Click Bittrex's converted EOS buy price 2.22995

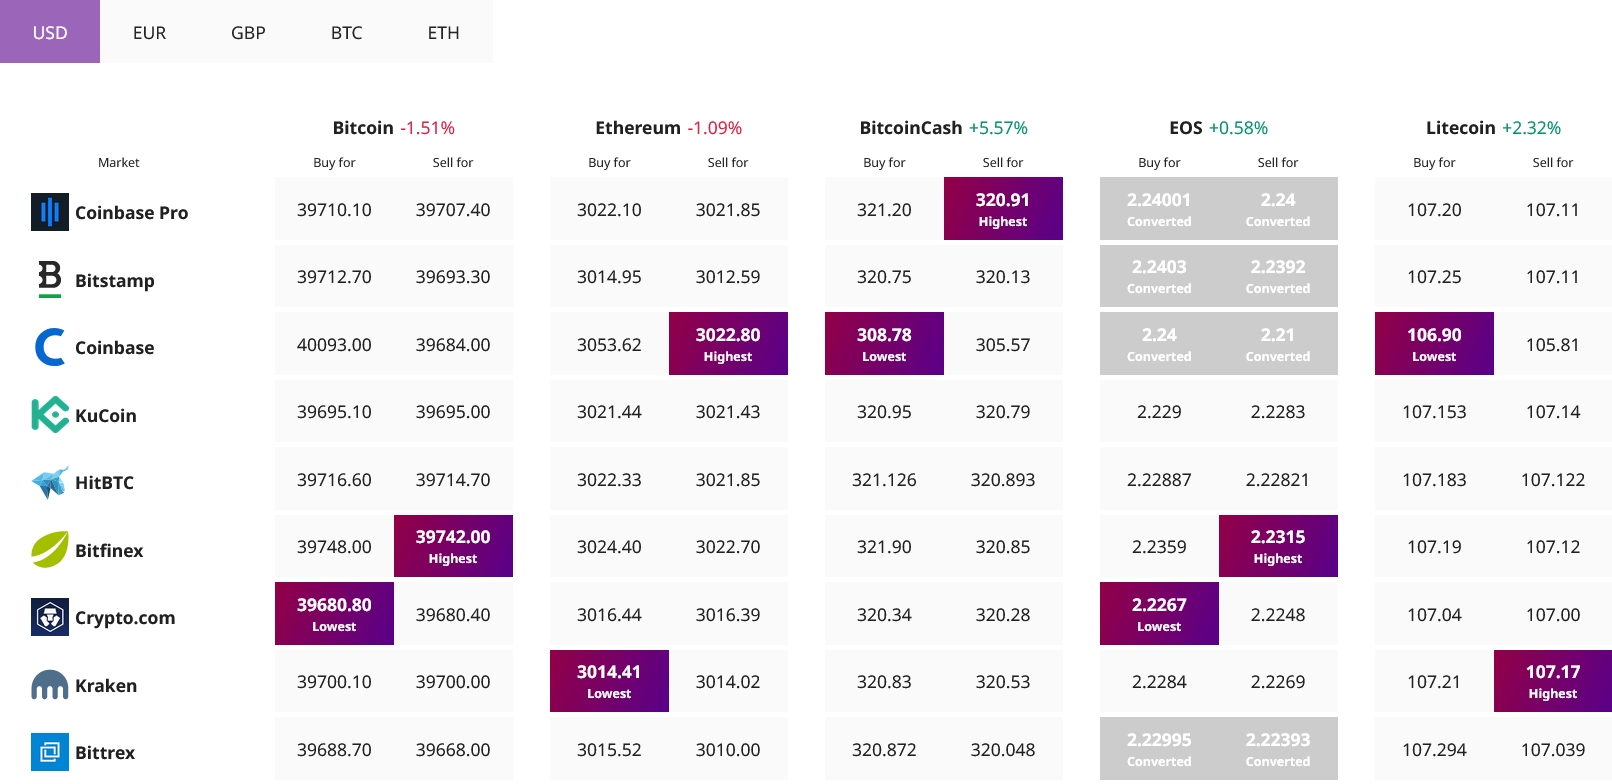pyautogui.click(x=1159, y=749)
